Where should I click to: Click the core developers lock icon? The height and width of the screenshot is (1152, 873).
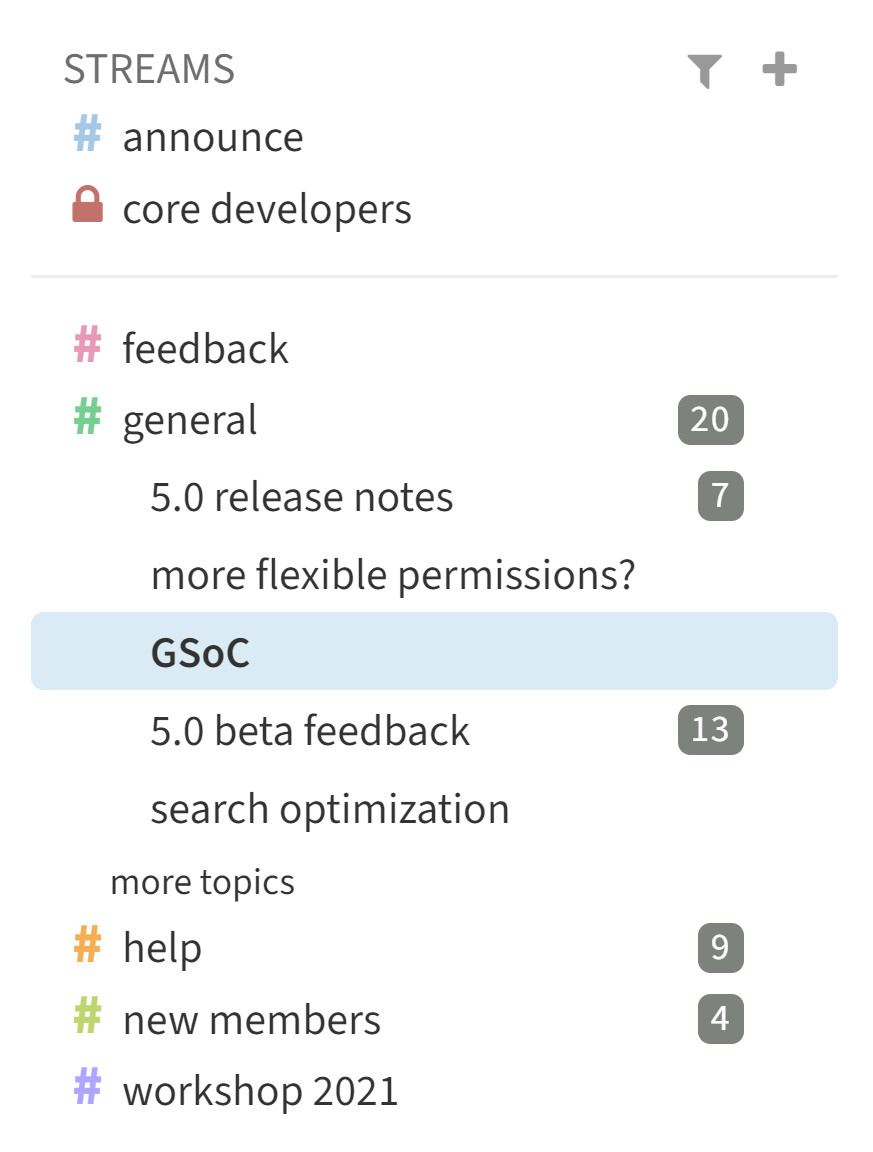coord(88,206)
